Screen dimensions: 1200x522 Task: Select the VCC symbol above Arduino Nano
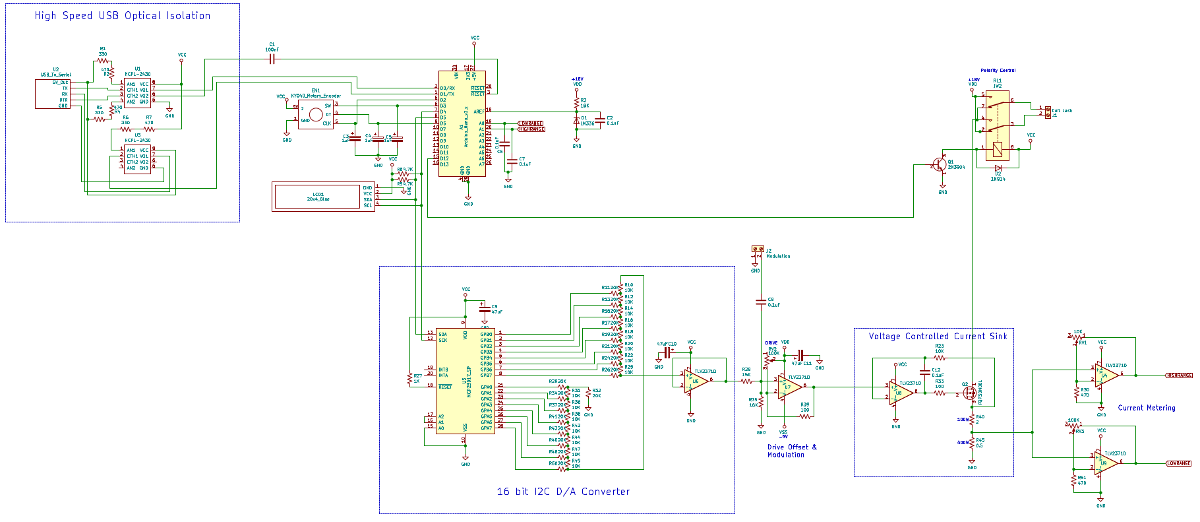(474, 39)
